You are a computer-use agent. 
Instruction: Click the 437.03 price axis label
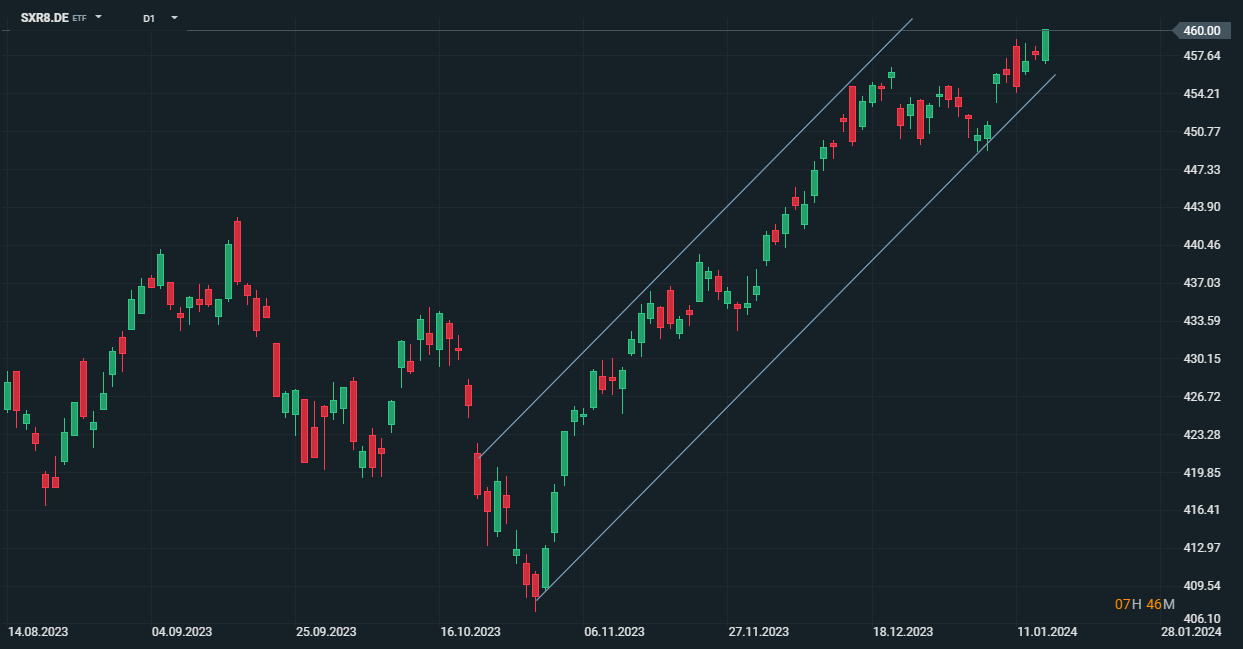coord(1202,283)
